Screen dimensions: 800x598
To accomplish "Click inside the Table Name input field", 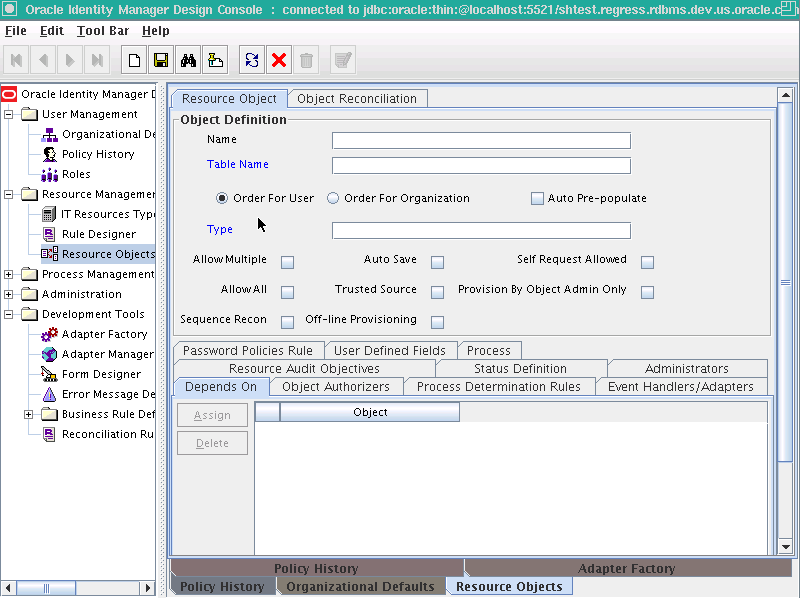I will click(480, 165).
